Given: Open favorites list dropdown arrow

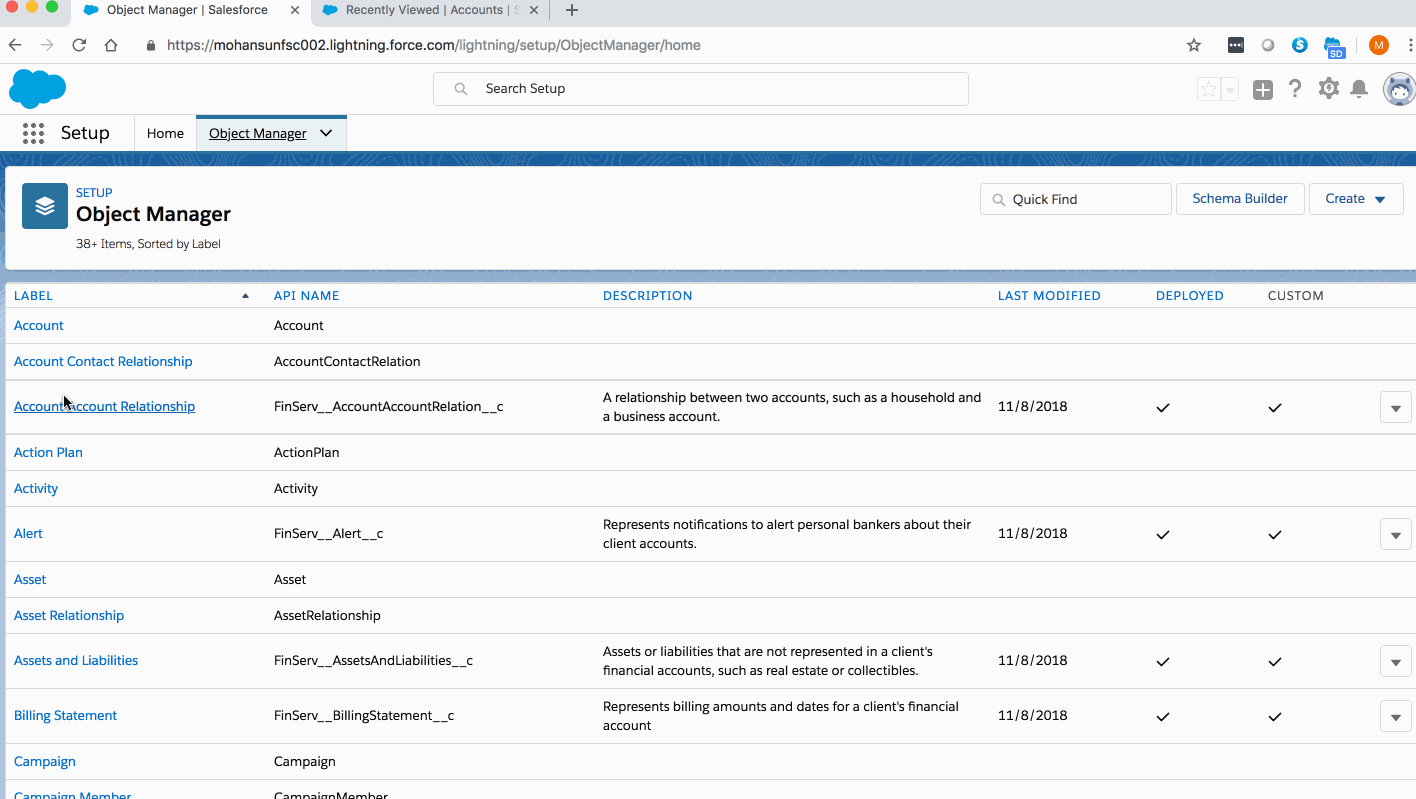Looking at the screenshot, I should pos(1230,90).
